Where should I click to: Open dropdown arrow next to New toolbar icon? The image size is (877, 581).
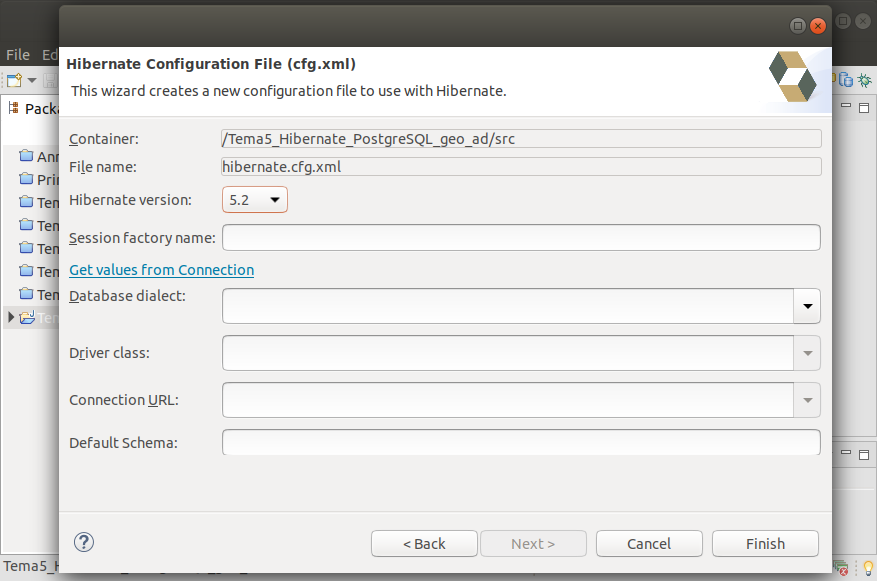(x=32, y=81)
